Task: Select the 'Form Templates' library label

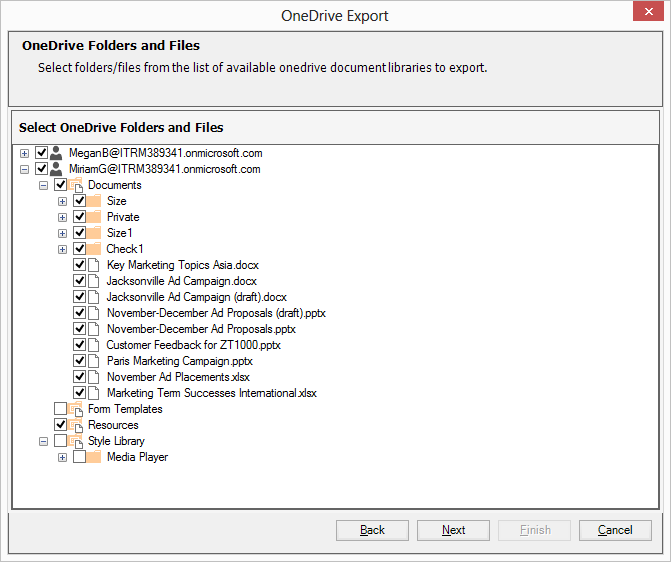Action: 125,409
